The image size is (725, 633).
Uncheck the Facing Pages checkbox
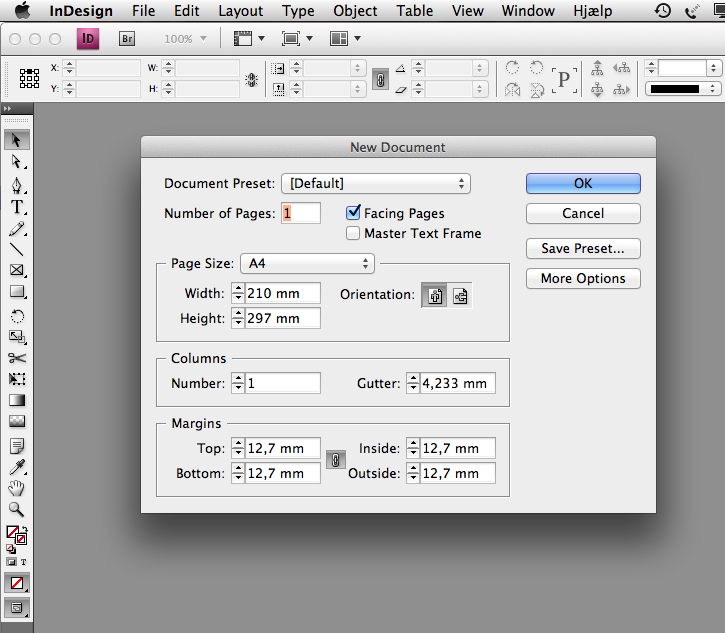[x=353, y=212]
